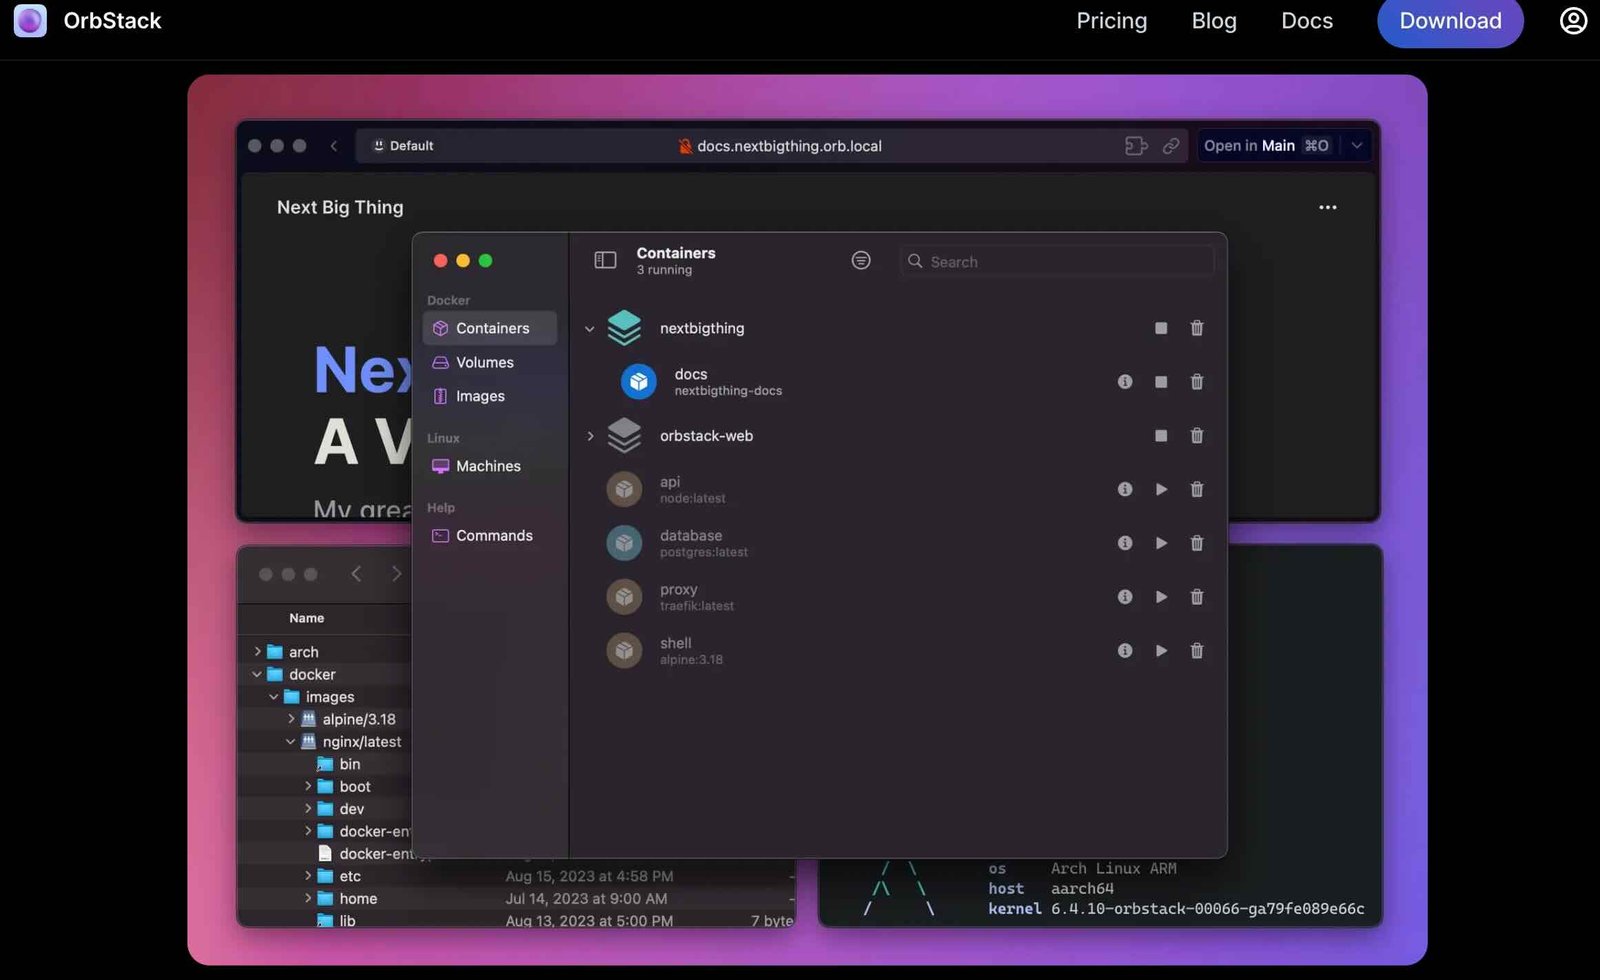The height and width of the screenshot is (980, 1600).
Task: Stop the nextbigthing group
Action: click(x=1161, y=328)
